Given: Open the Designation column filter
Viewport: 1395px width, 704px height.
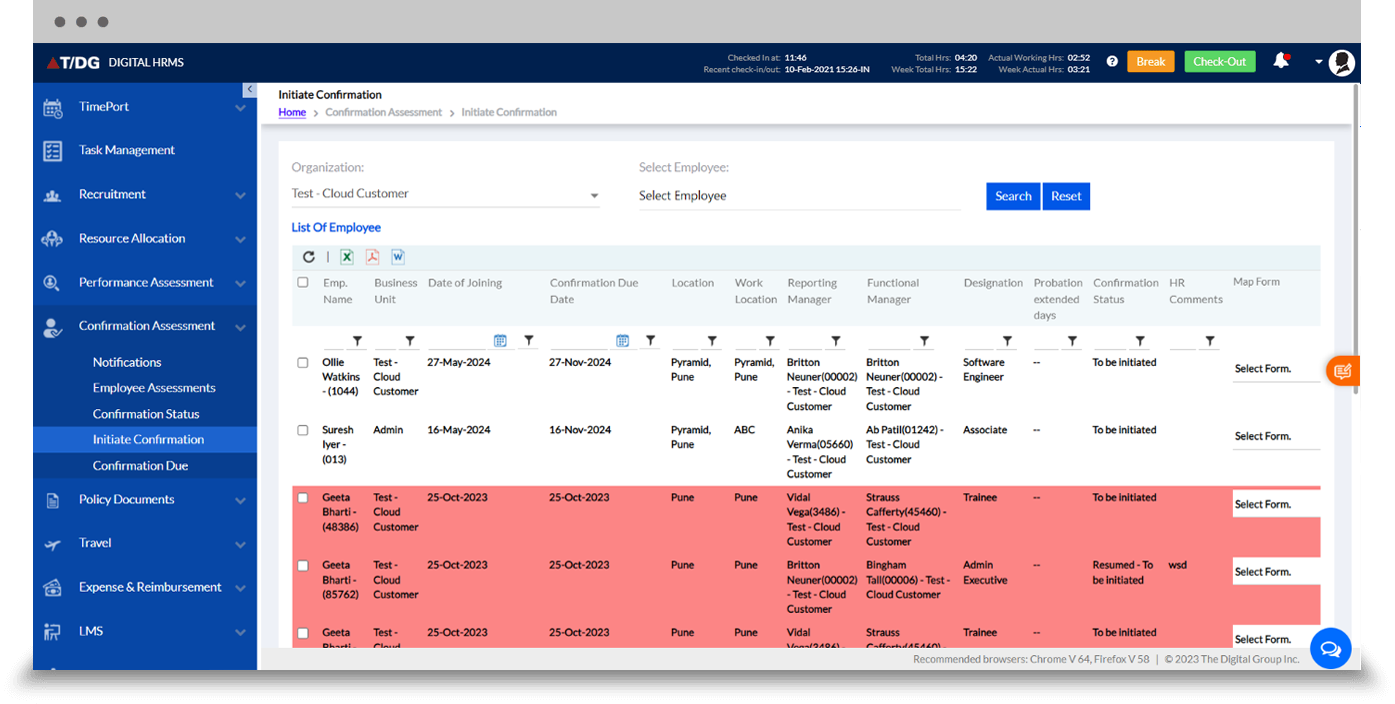Looking at the screenshot, I should click(1007, 341).
